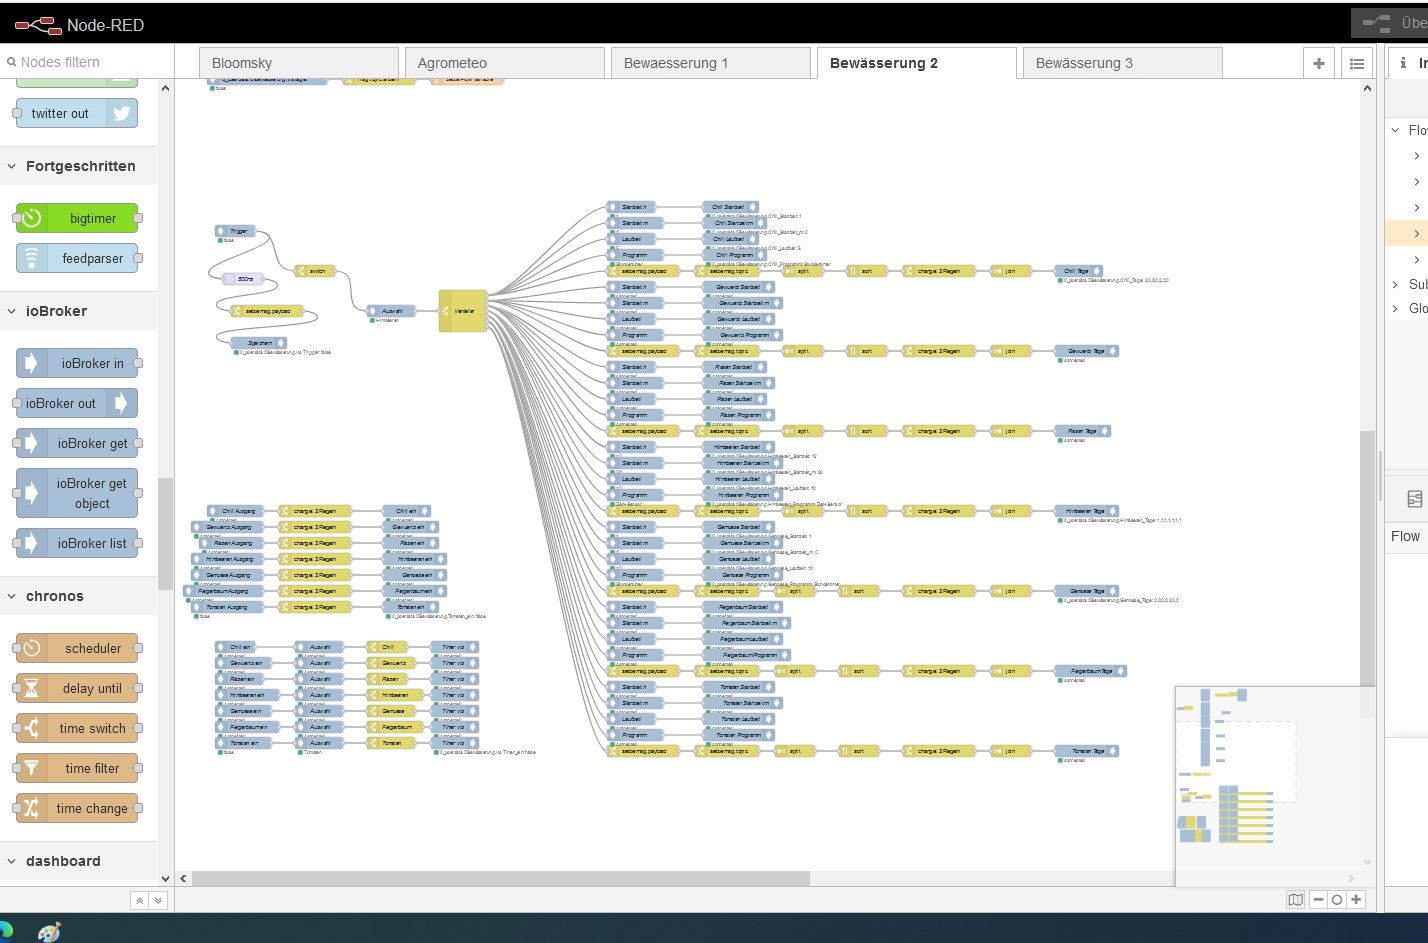This screenshot has width=1428, height=943.
Task: Zoom out with the minus icon
Action: point(1319,899)
